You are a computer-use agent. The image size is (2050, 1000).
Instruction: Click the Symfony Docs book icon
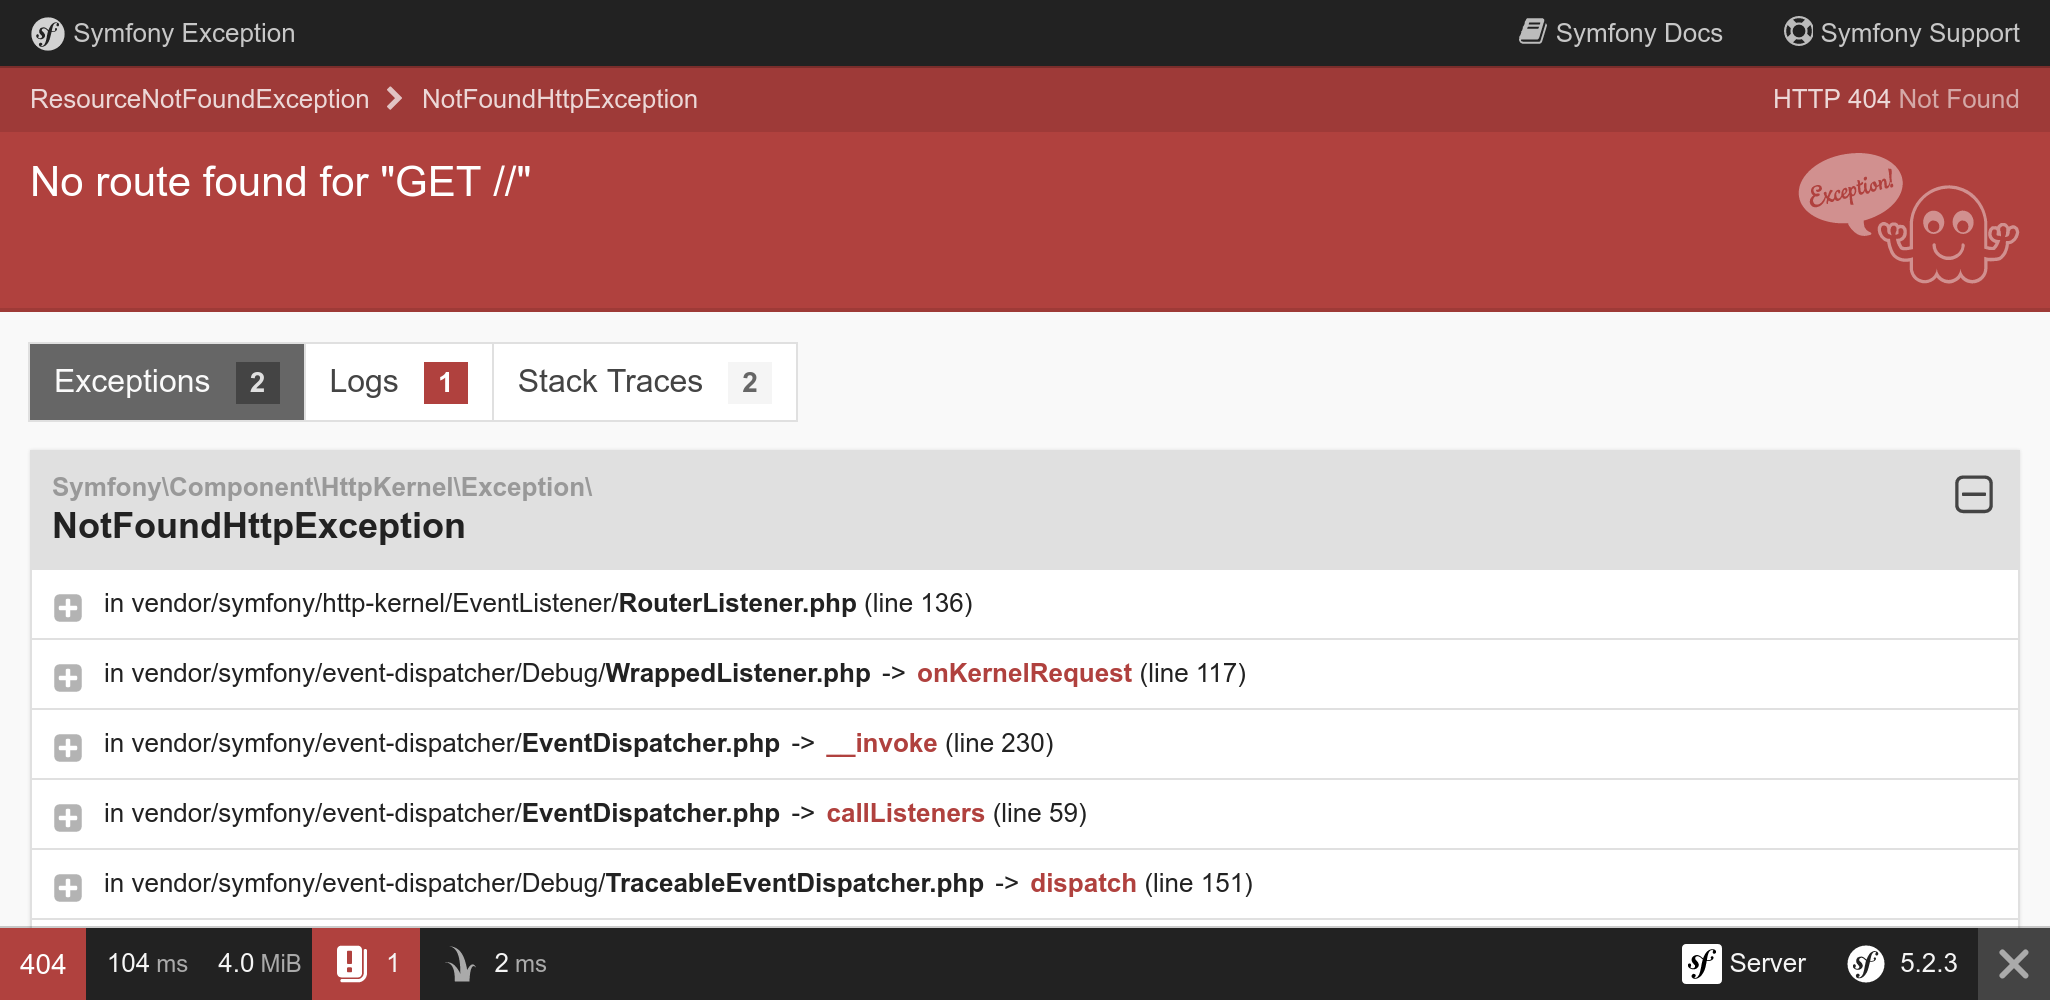point(1533,31)
